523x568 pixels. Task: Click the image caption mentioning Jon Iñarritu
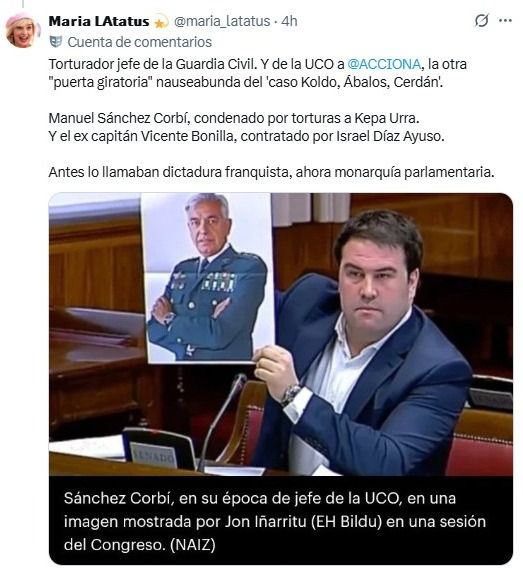[x=275, y=521]
